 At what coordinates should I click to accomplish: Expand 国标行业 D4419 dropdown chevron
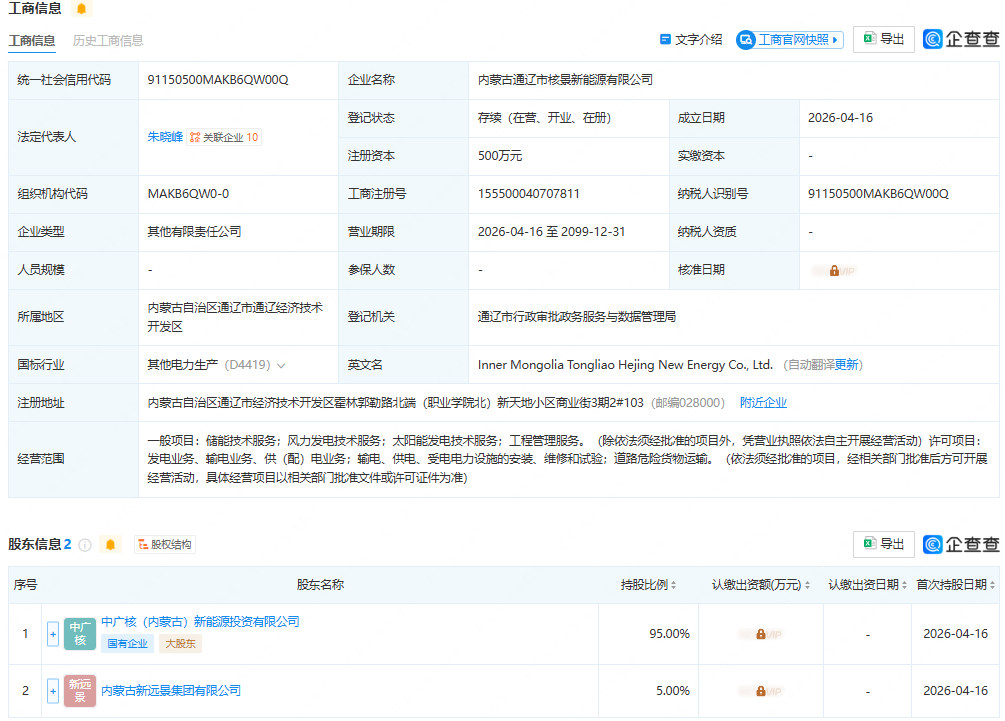coord(281,366)
